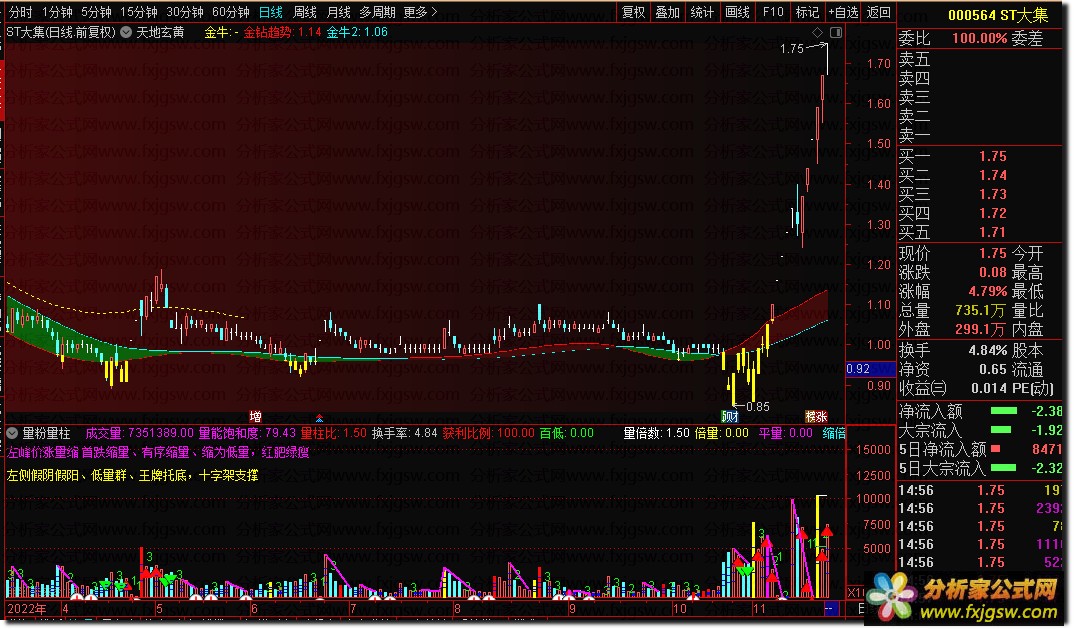The width and height of the screenshot is (1074, 629).
Task: Click the 买三 bid price 1.73
Action: (x=992, y=195)
